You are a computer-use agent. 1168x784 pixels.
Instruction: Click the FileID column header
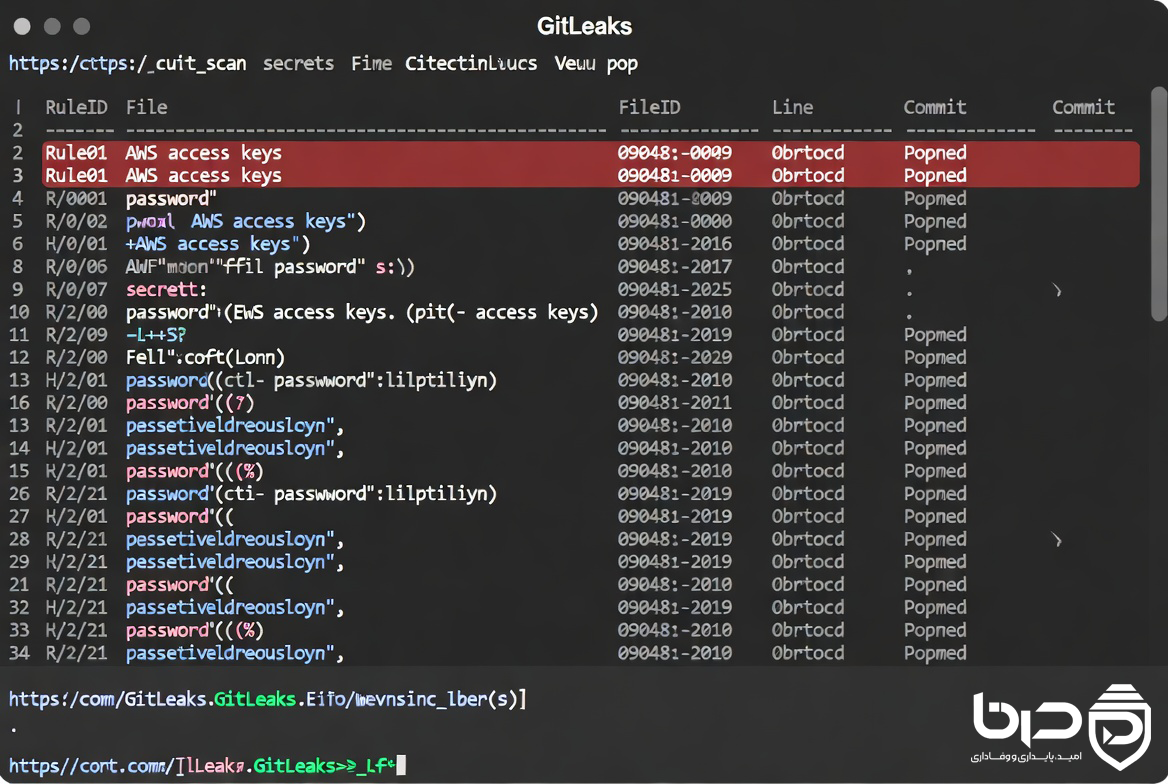[x=649, y=107]
